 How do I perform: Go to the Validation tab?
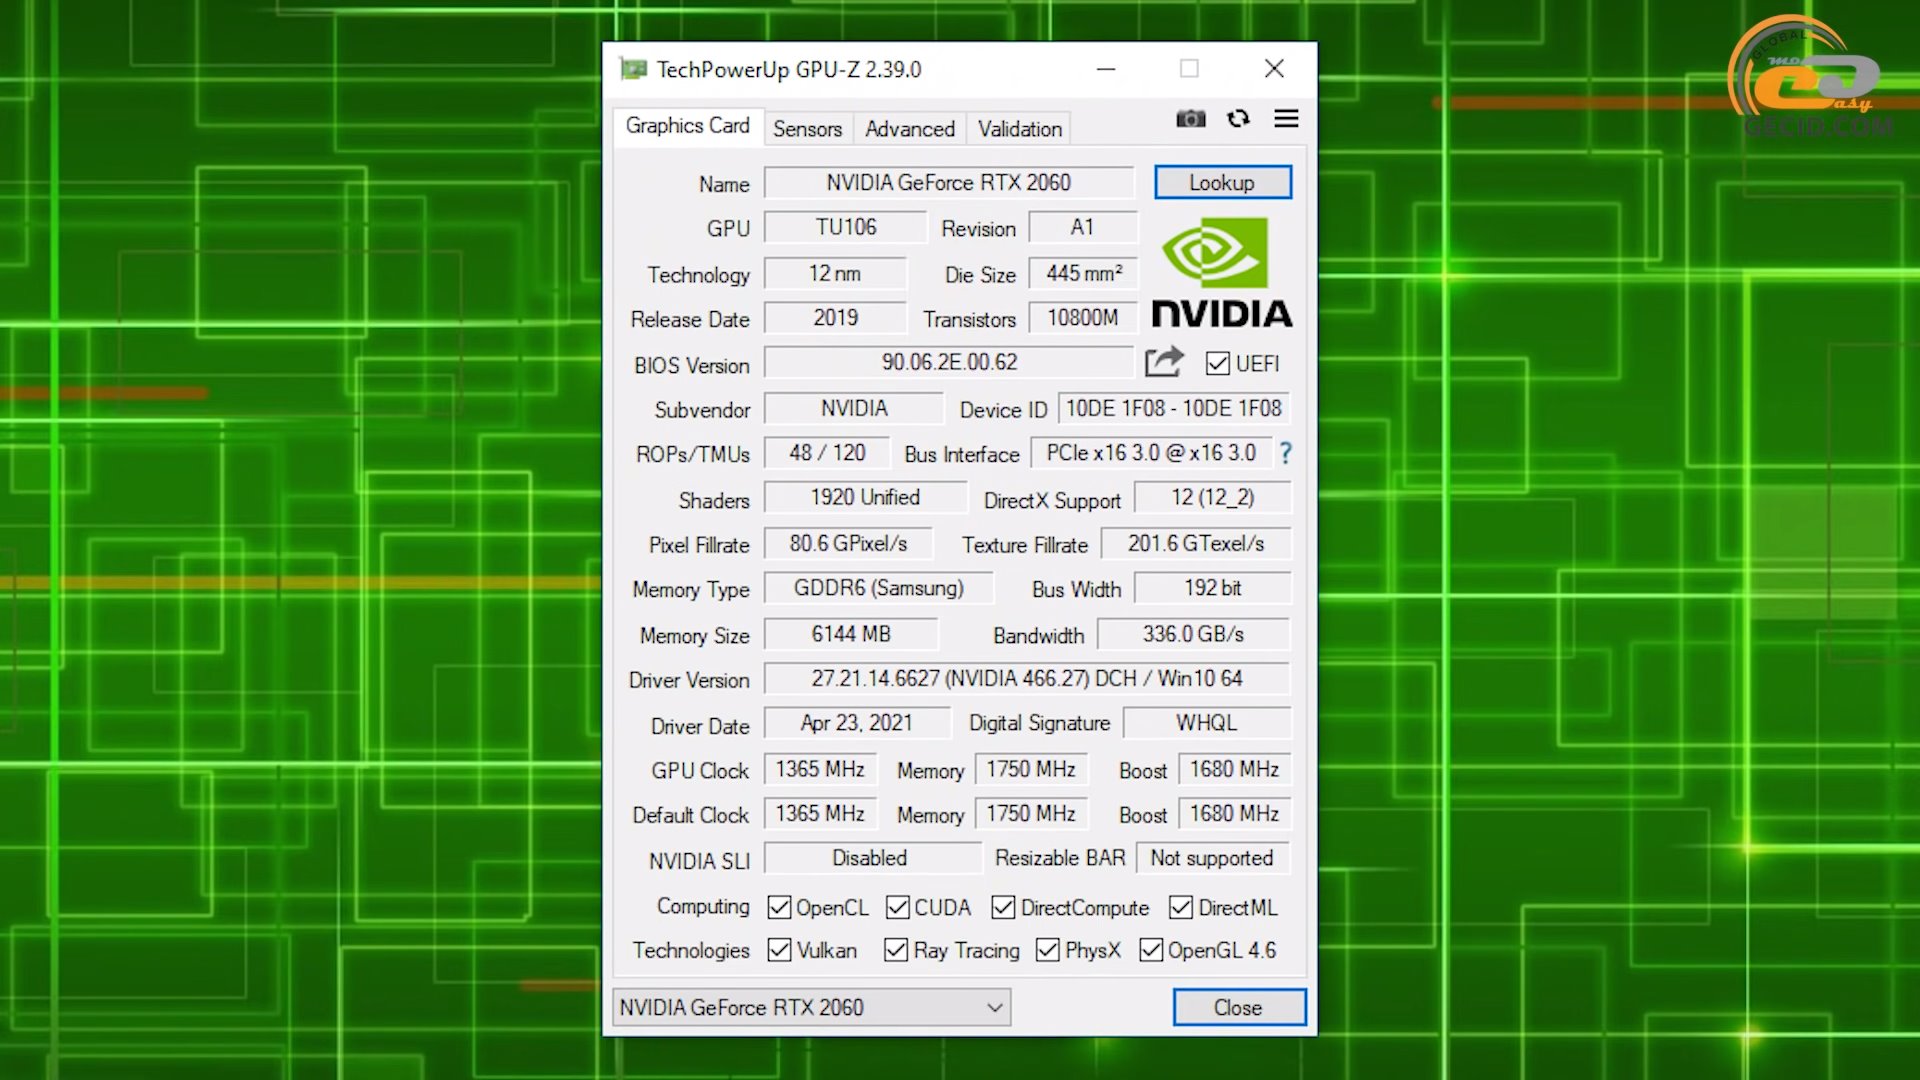point(1020,129)
